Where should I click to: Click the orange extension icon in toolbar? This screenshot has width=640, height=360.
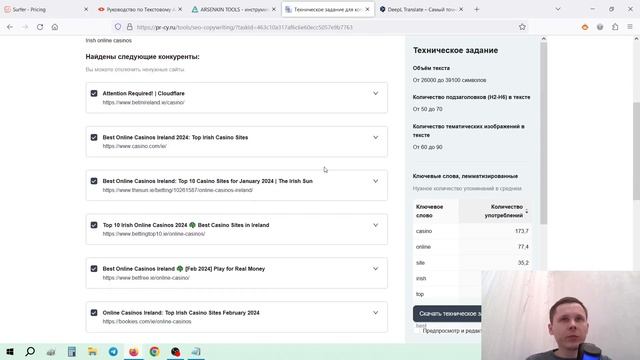point(585,27)
